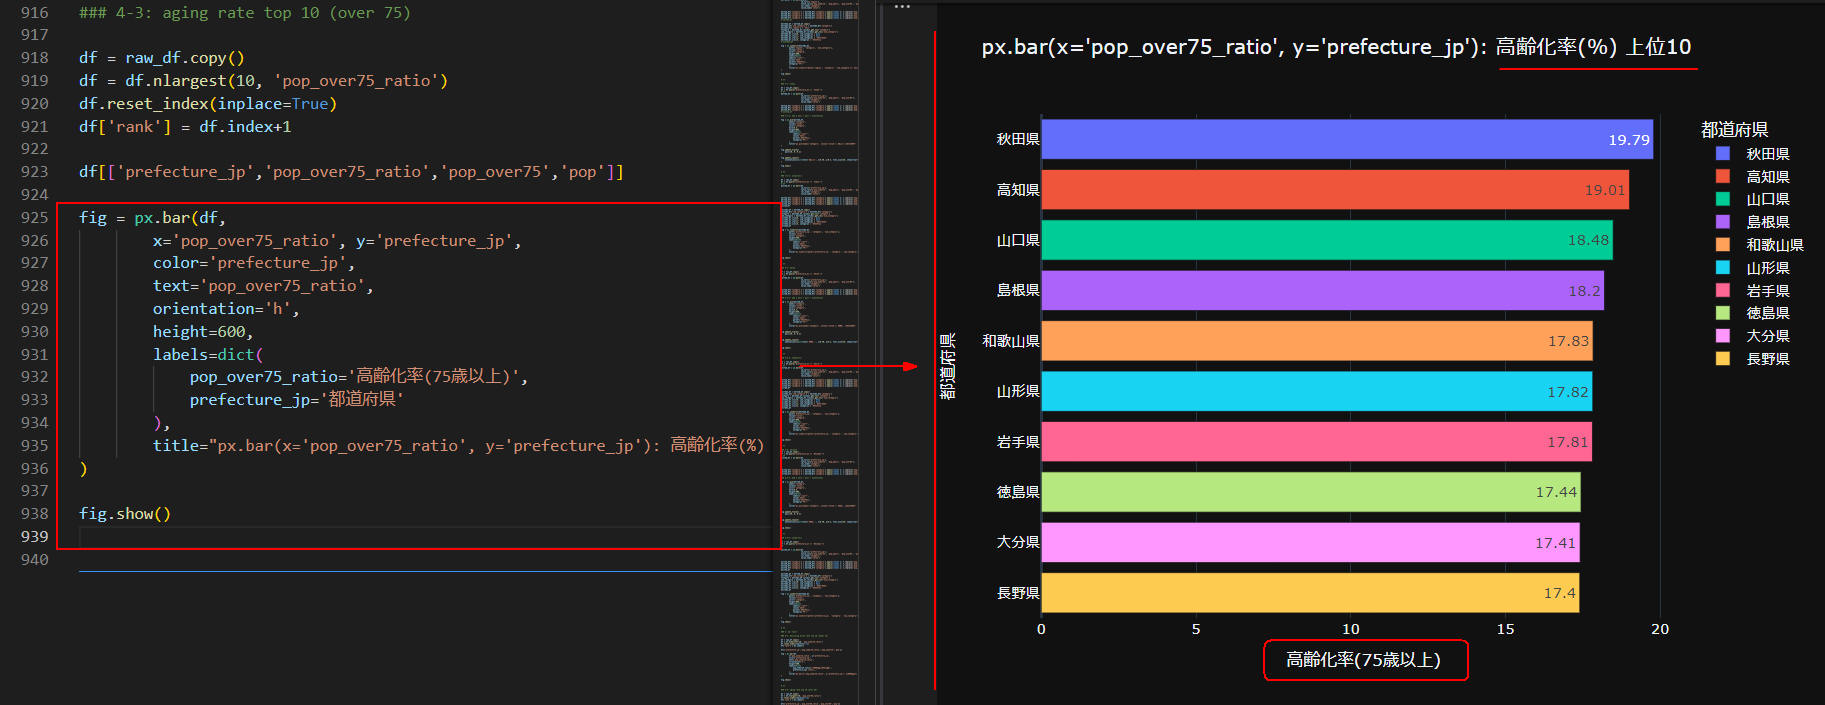Click the prefecture_jp='都道府県' line
The height and width of the screenshot is (705, 1825).
(296, 400)
